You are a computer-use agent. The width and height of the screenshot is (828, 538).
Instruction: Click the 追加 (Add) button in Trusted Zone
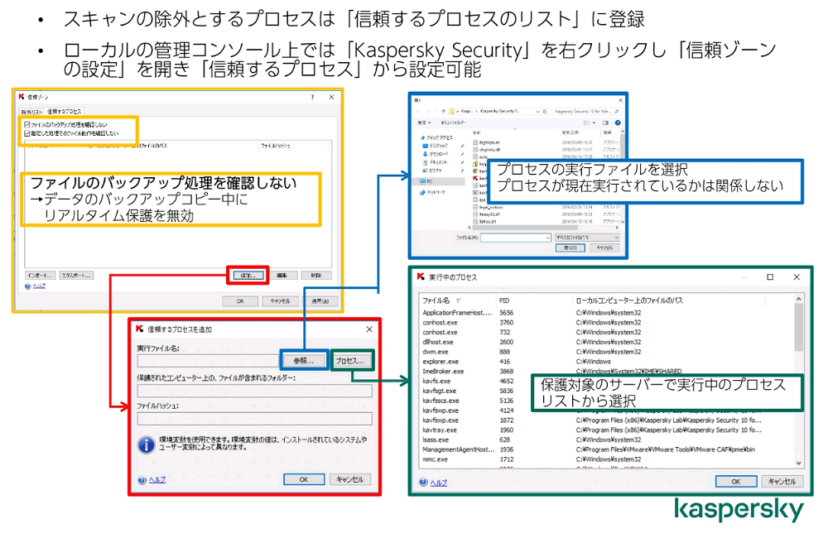[248, 276]
